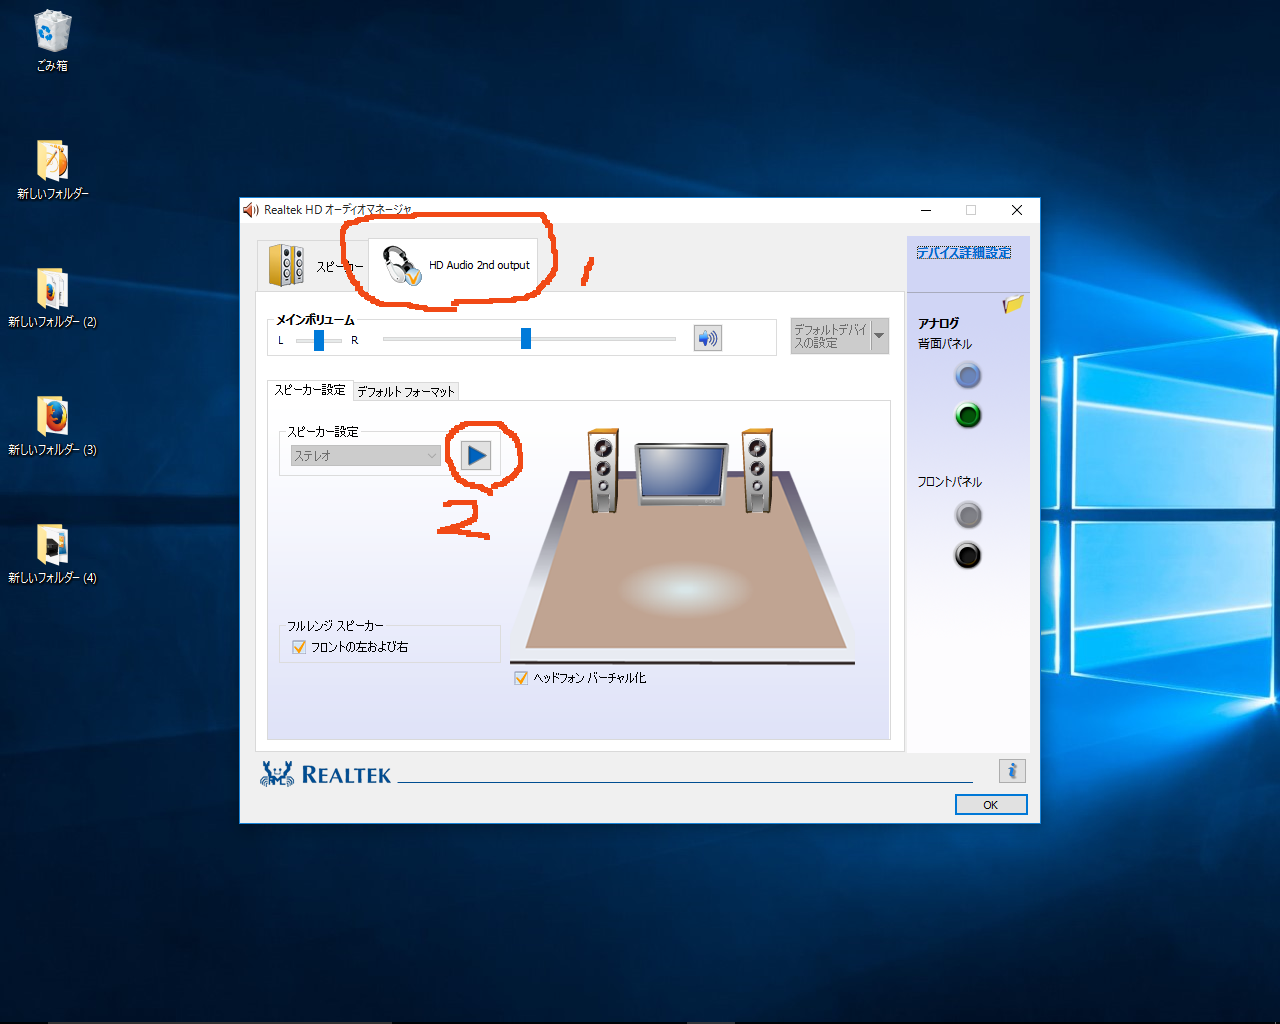Click the right speaker in room diagram
The width and height of the screenshot is (1280, 1024).
click(x=757, y=471)
